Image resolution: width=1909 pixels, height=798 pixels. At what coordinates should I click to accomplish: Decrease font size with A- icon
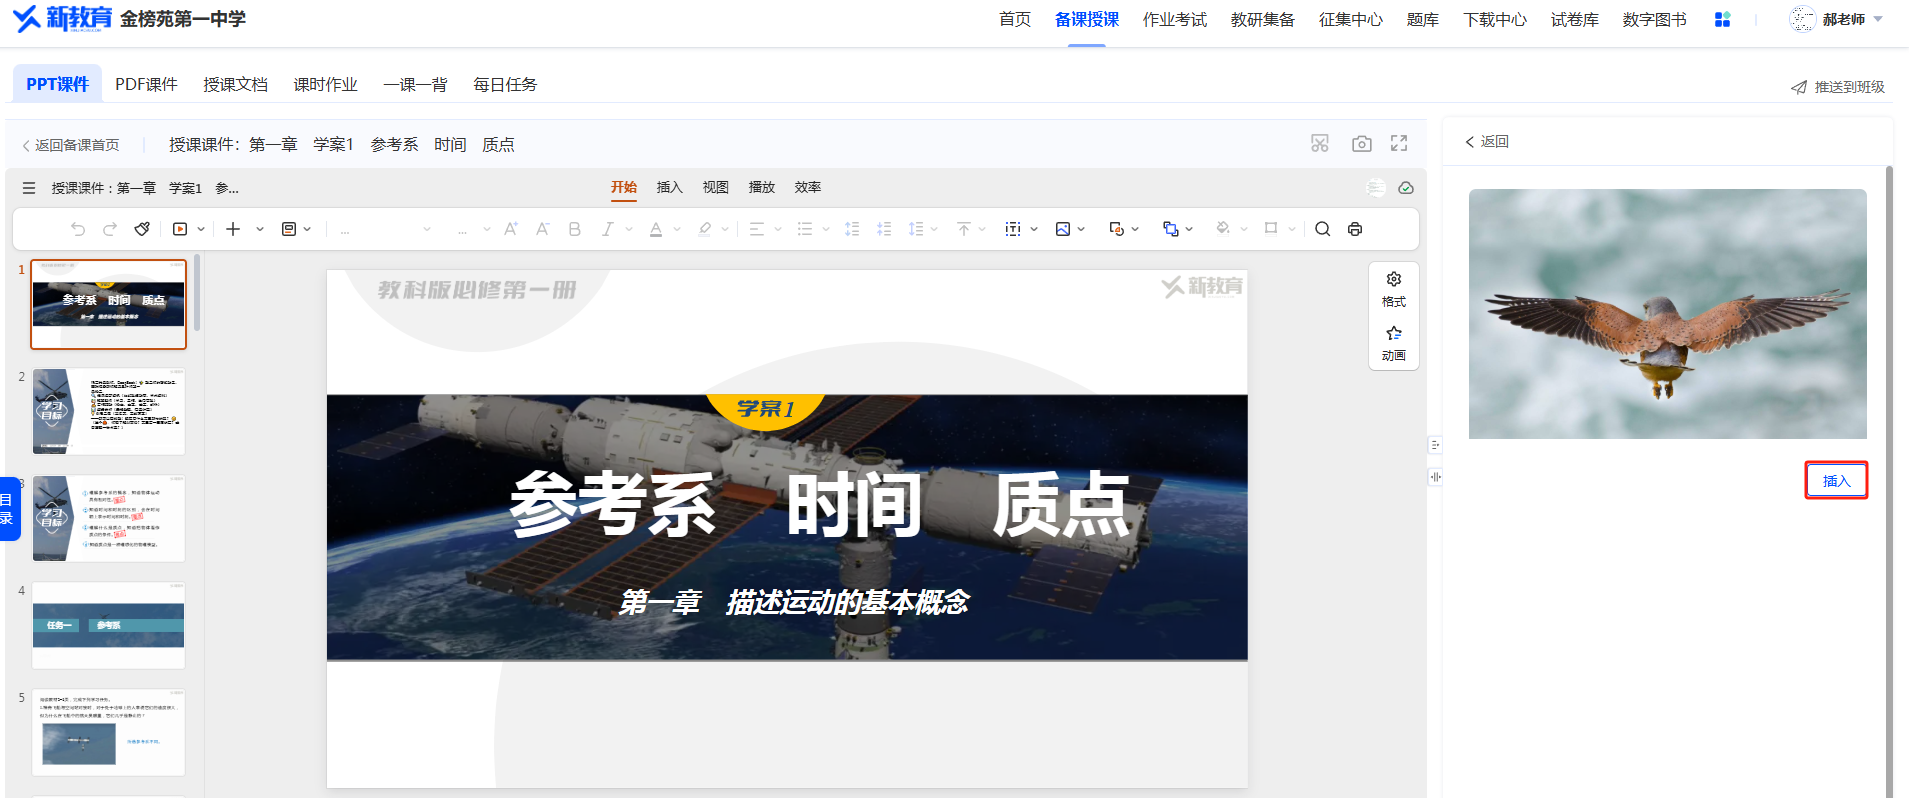pos(543,229)
